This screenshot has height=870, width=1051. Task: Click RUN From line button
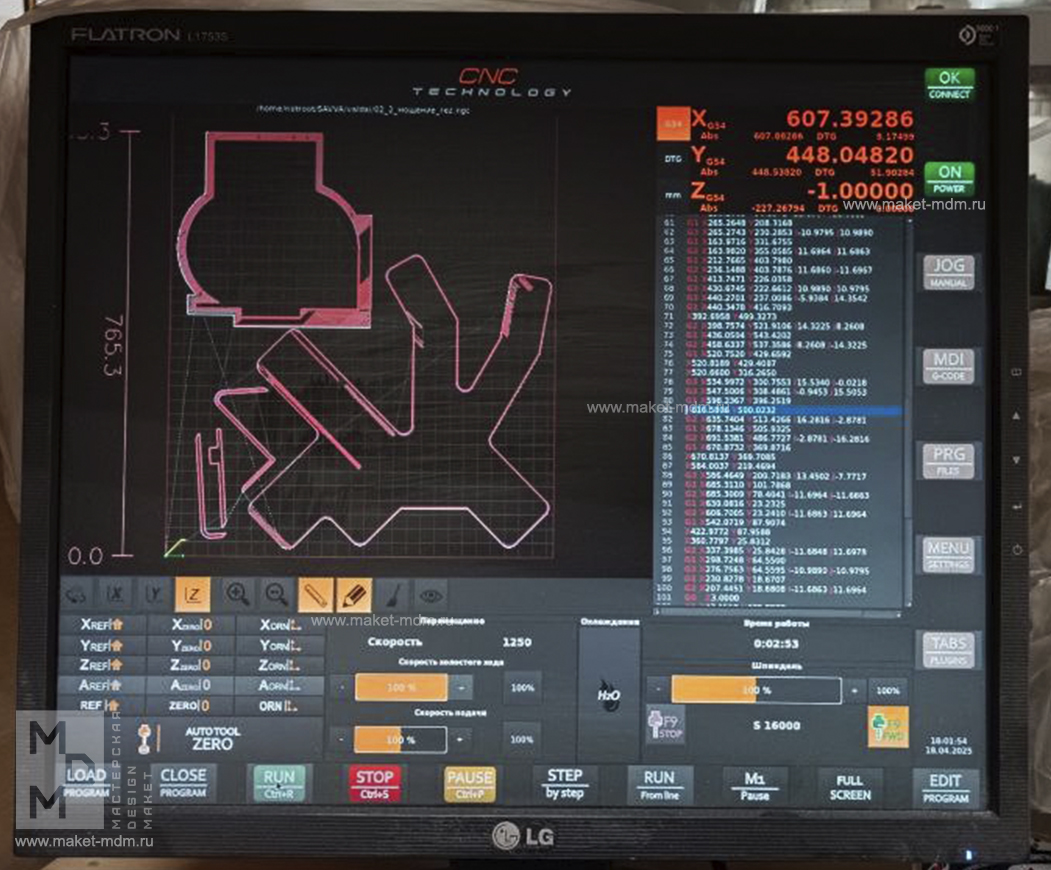pos(660,785)
